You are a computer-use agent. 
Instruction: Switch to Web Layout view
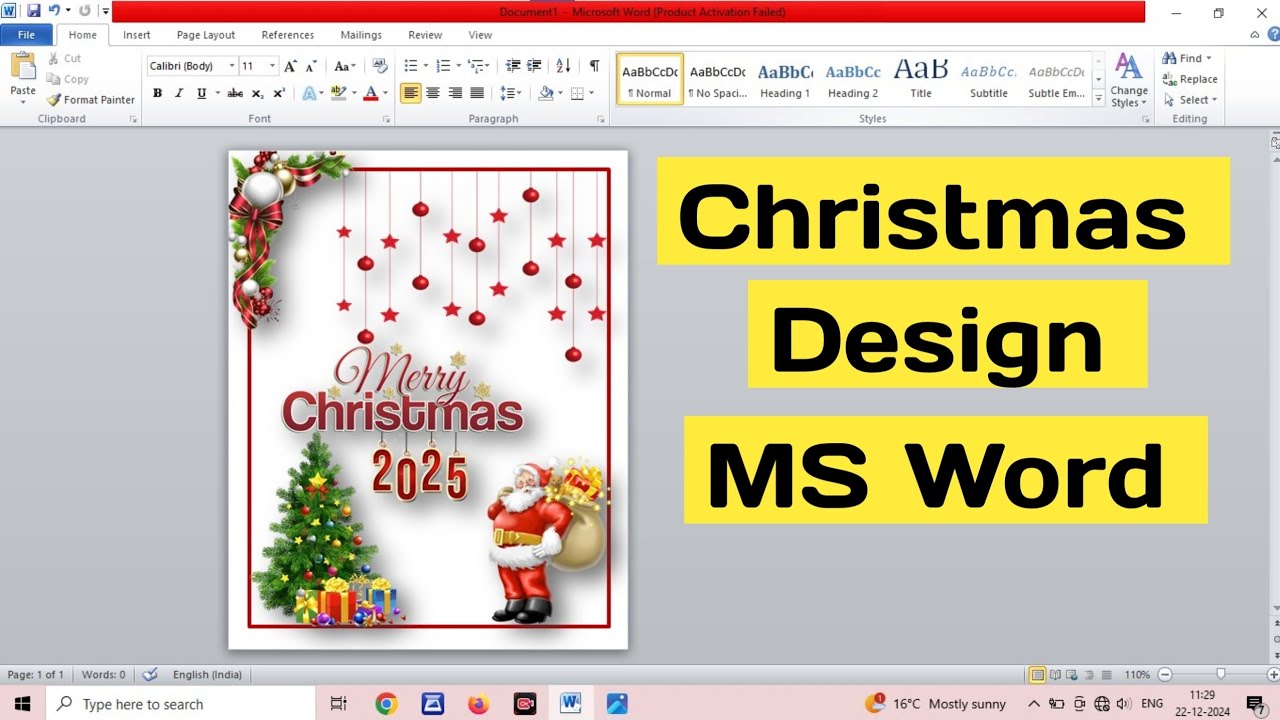(x=1071, y=675)
